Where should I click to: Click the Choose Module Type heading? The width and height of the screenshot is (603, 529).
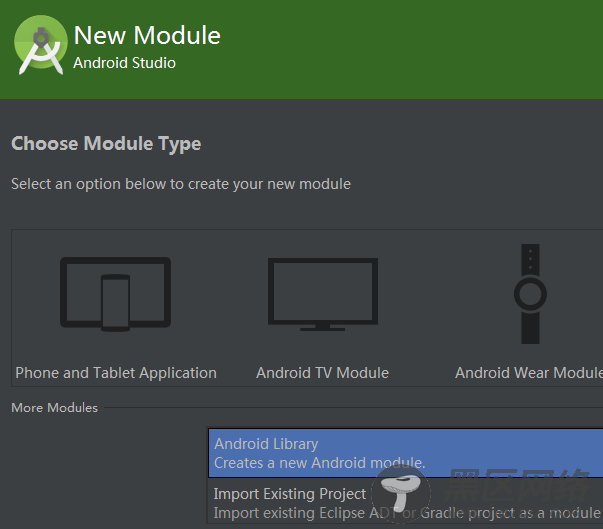[106, 144]
